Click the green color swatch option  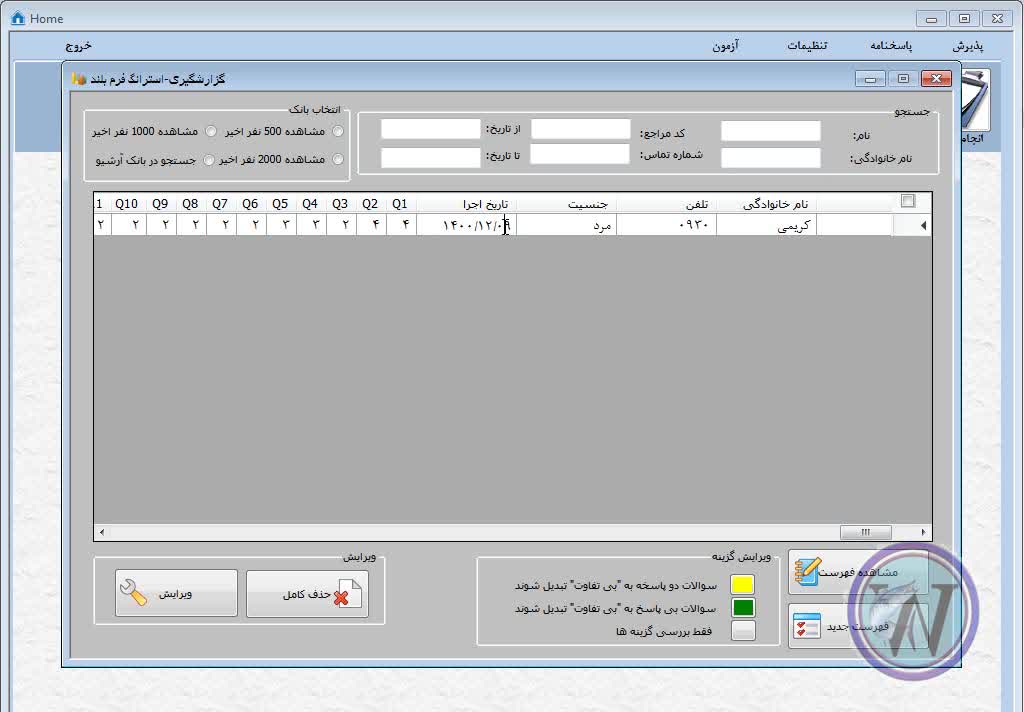[x=743, y=608]
